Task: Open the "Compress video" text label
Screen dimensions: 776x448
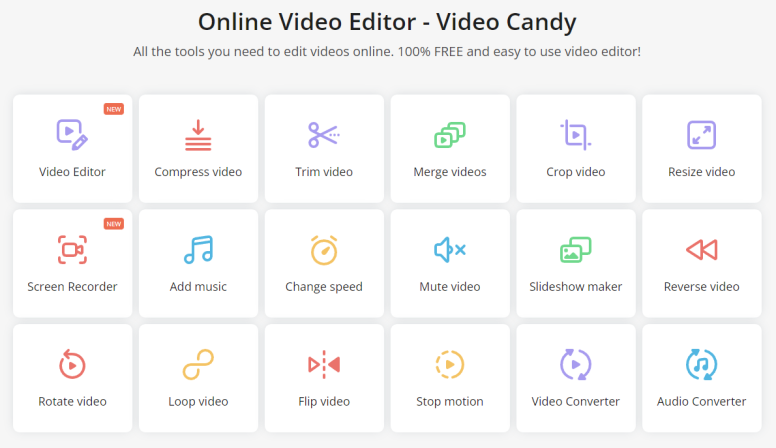Action: pyautogui.click(x=198, y=172)
